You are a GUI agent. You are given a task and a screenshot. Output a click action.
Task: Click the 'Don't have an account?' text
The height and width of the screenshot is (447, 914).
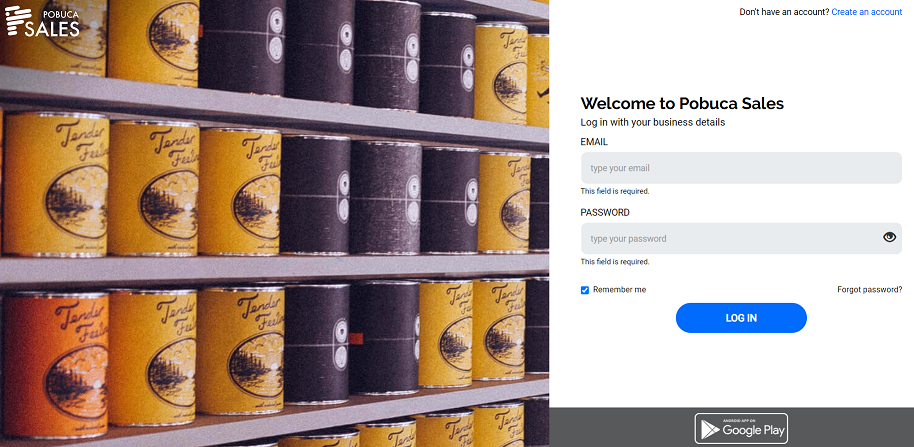pos(784,12)
